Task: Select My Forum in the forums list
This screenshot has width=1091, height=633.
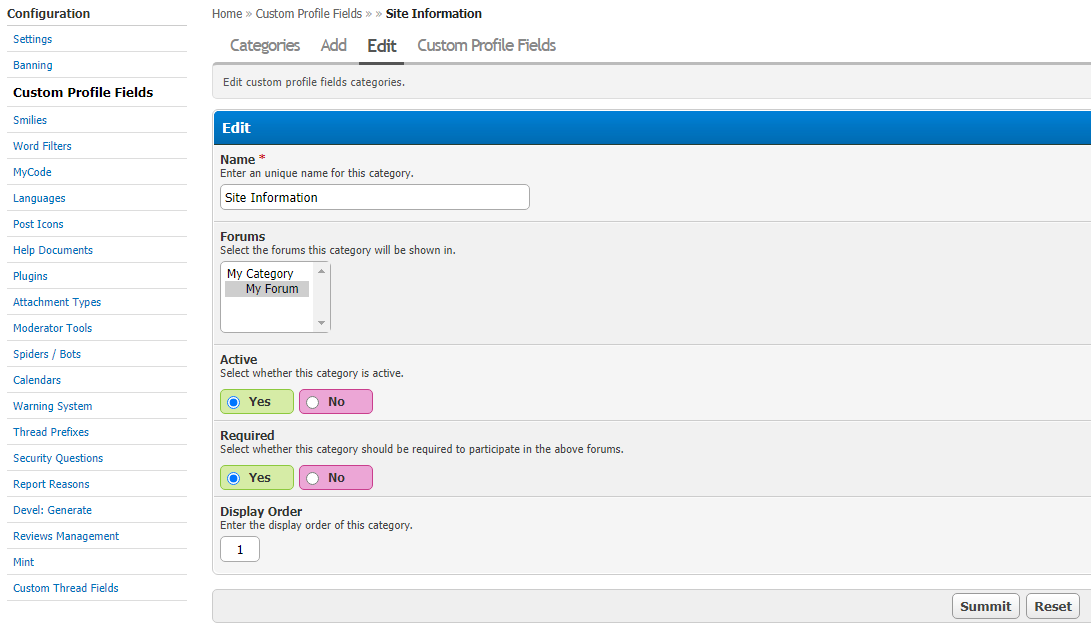Action: coord(272,289)
